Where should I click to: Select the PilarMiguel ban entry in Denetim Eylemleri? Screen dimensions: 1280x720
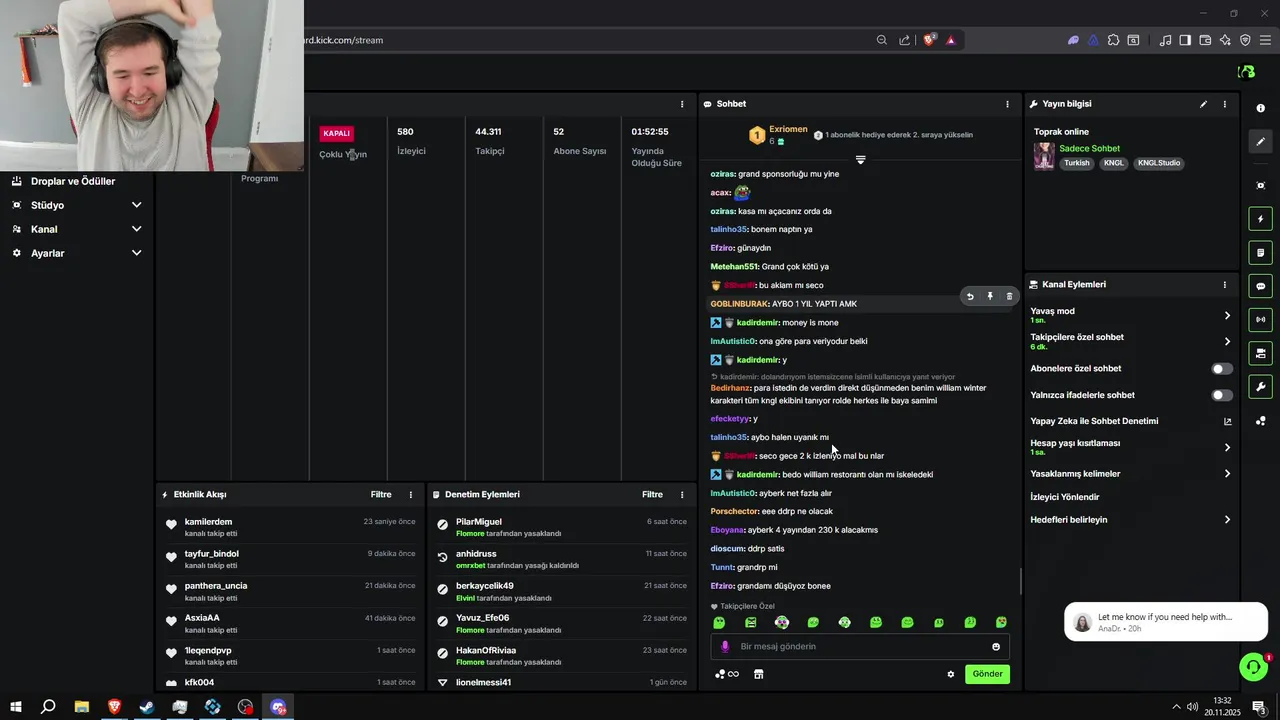pos(560,528)
